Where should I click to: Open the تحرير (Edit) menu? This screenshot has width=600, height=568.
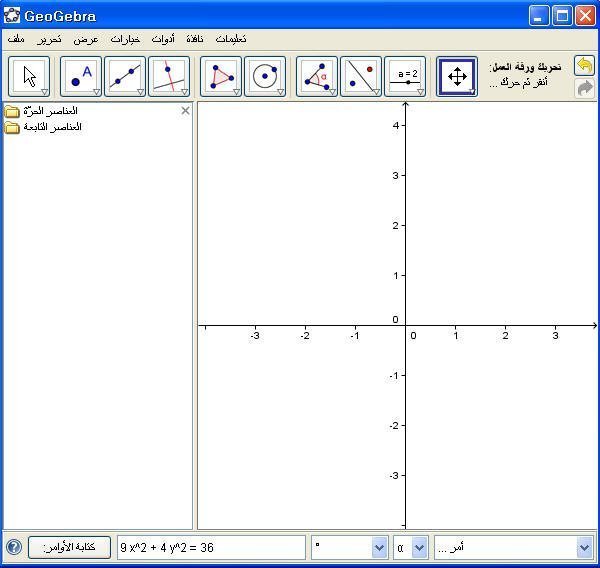tap(49, 39)
